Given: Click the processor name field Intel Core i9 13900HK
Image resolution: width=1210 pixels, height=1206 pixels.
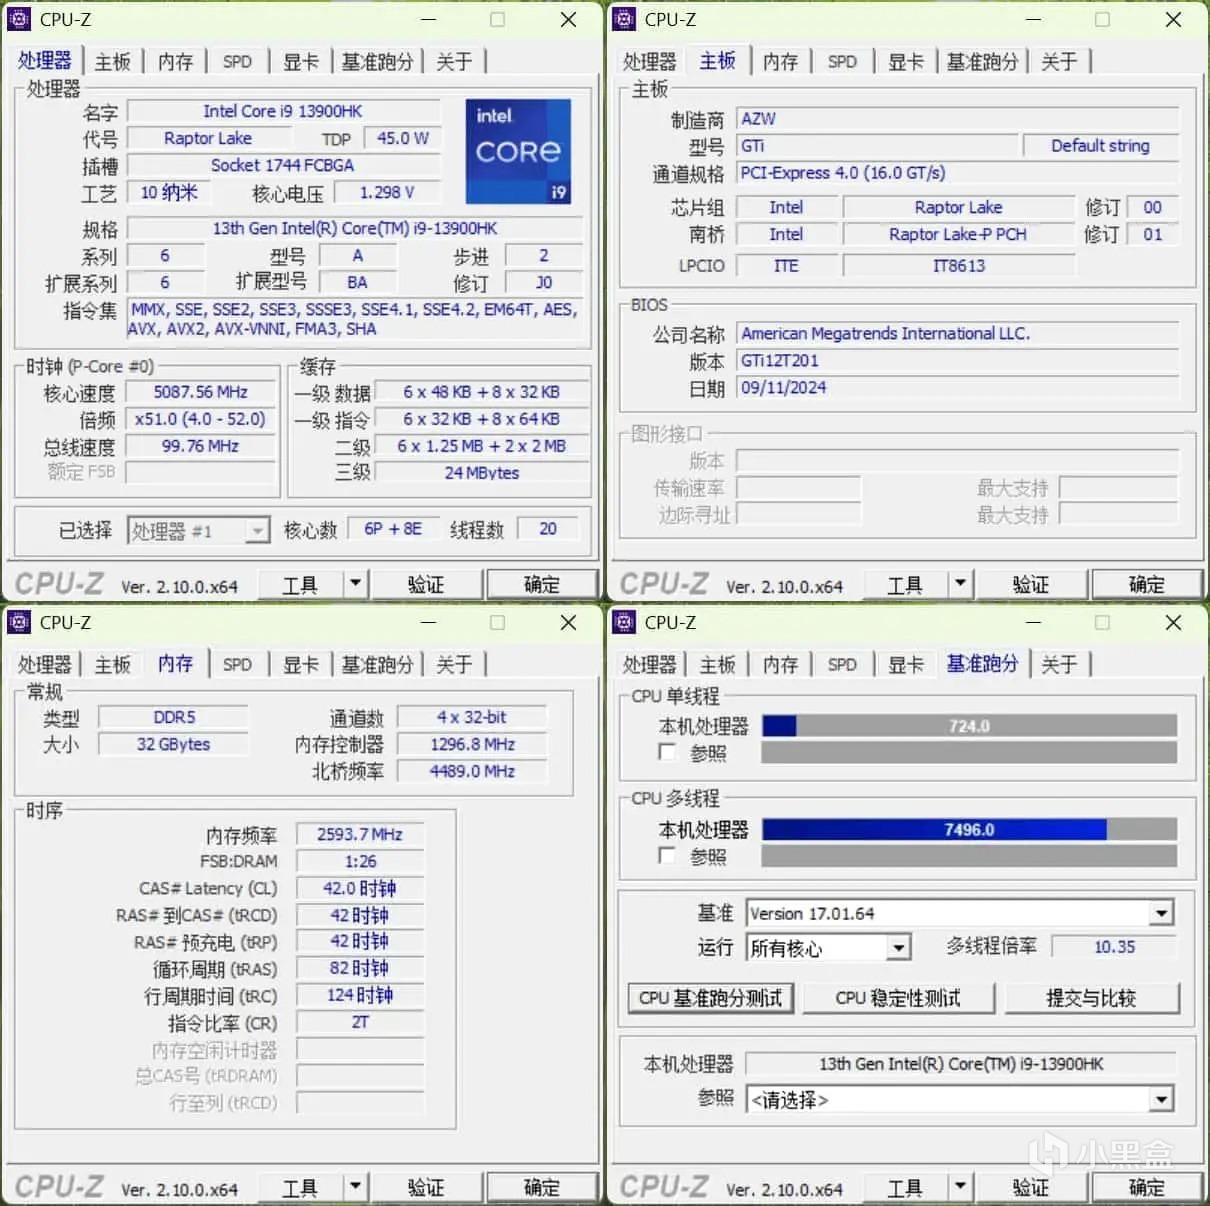Looking at the screenshot, I should click(283, 111).
